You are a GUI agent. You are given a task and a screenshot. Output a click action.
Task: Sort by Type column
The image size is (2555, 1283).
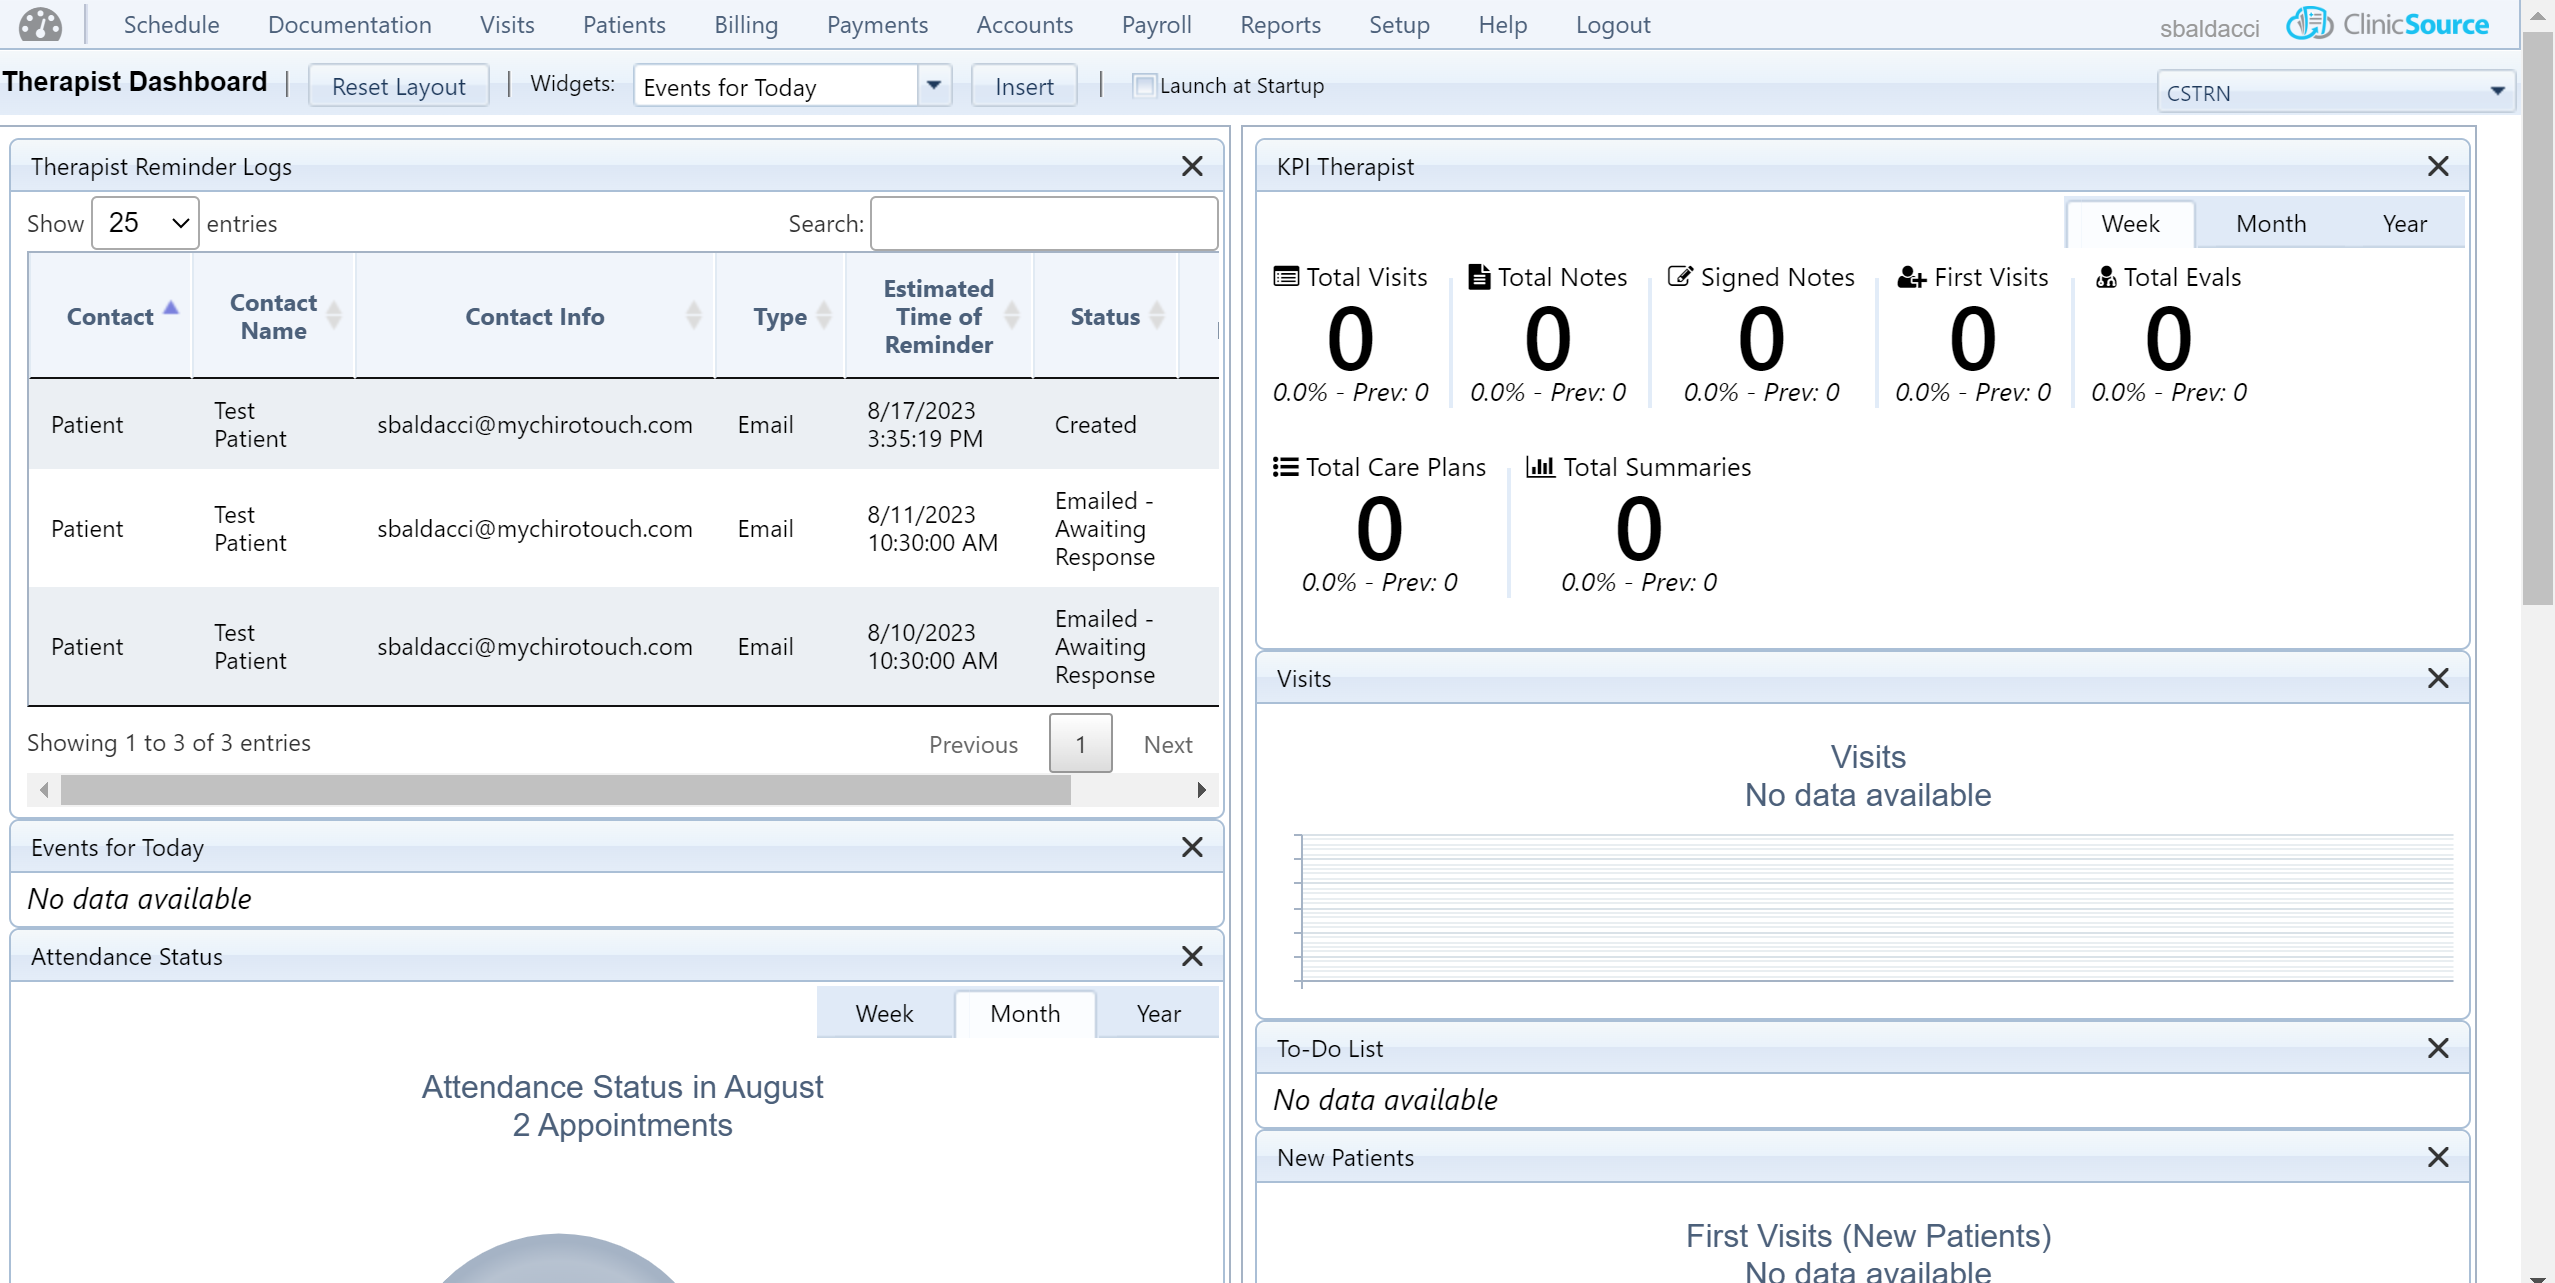click(x=780, y=316)
